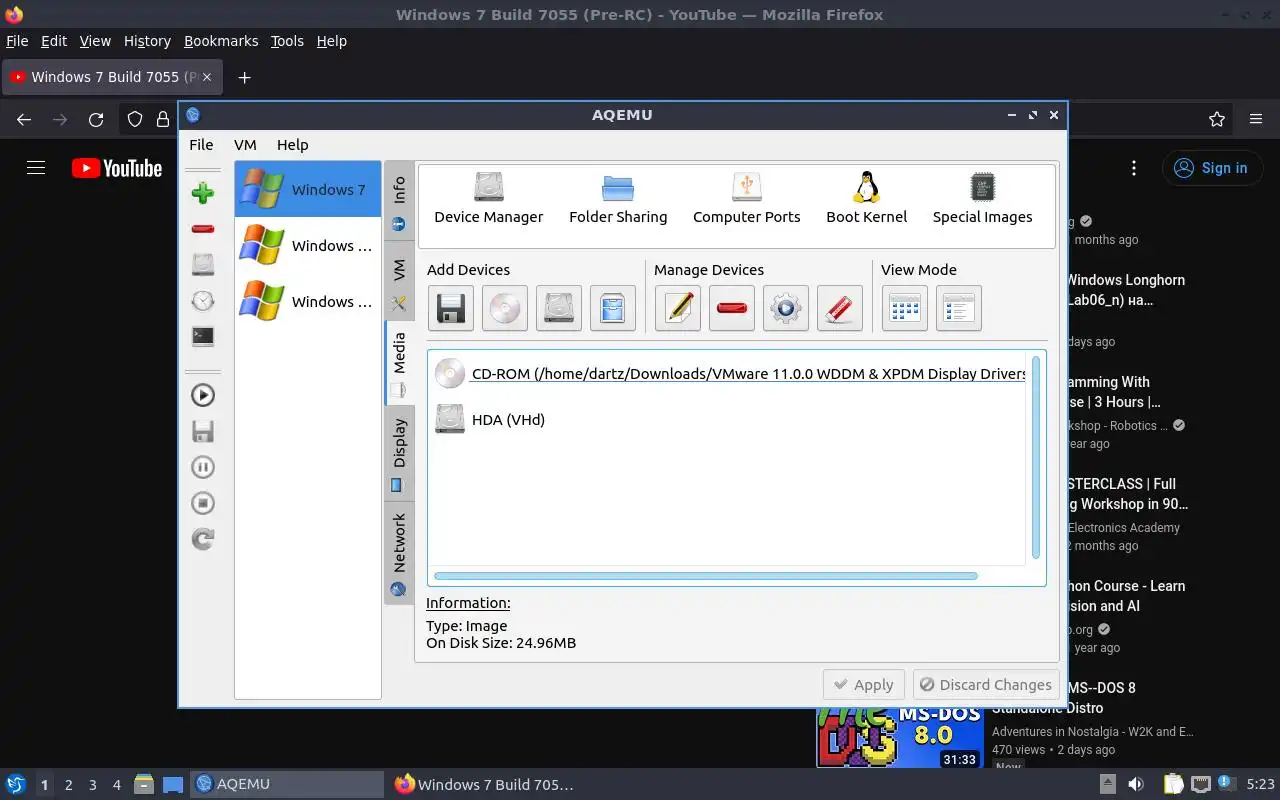Open YouTube settings three-dot menu
The height and width of the screenshot is (800, 1280).
pos(1134,168)
